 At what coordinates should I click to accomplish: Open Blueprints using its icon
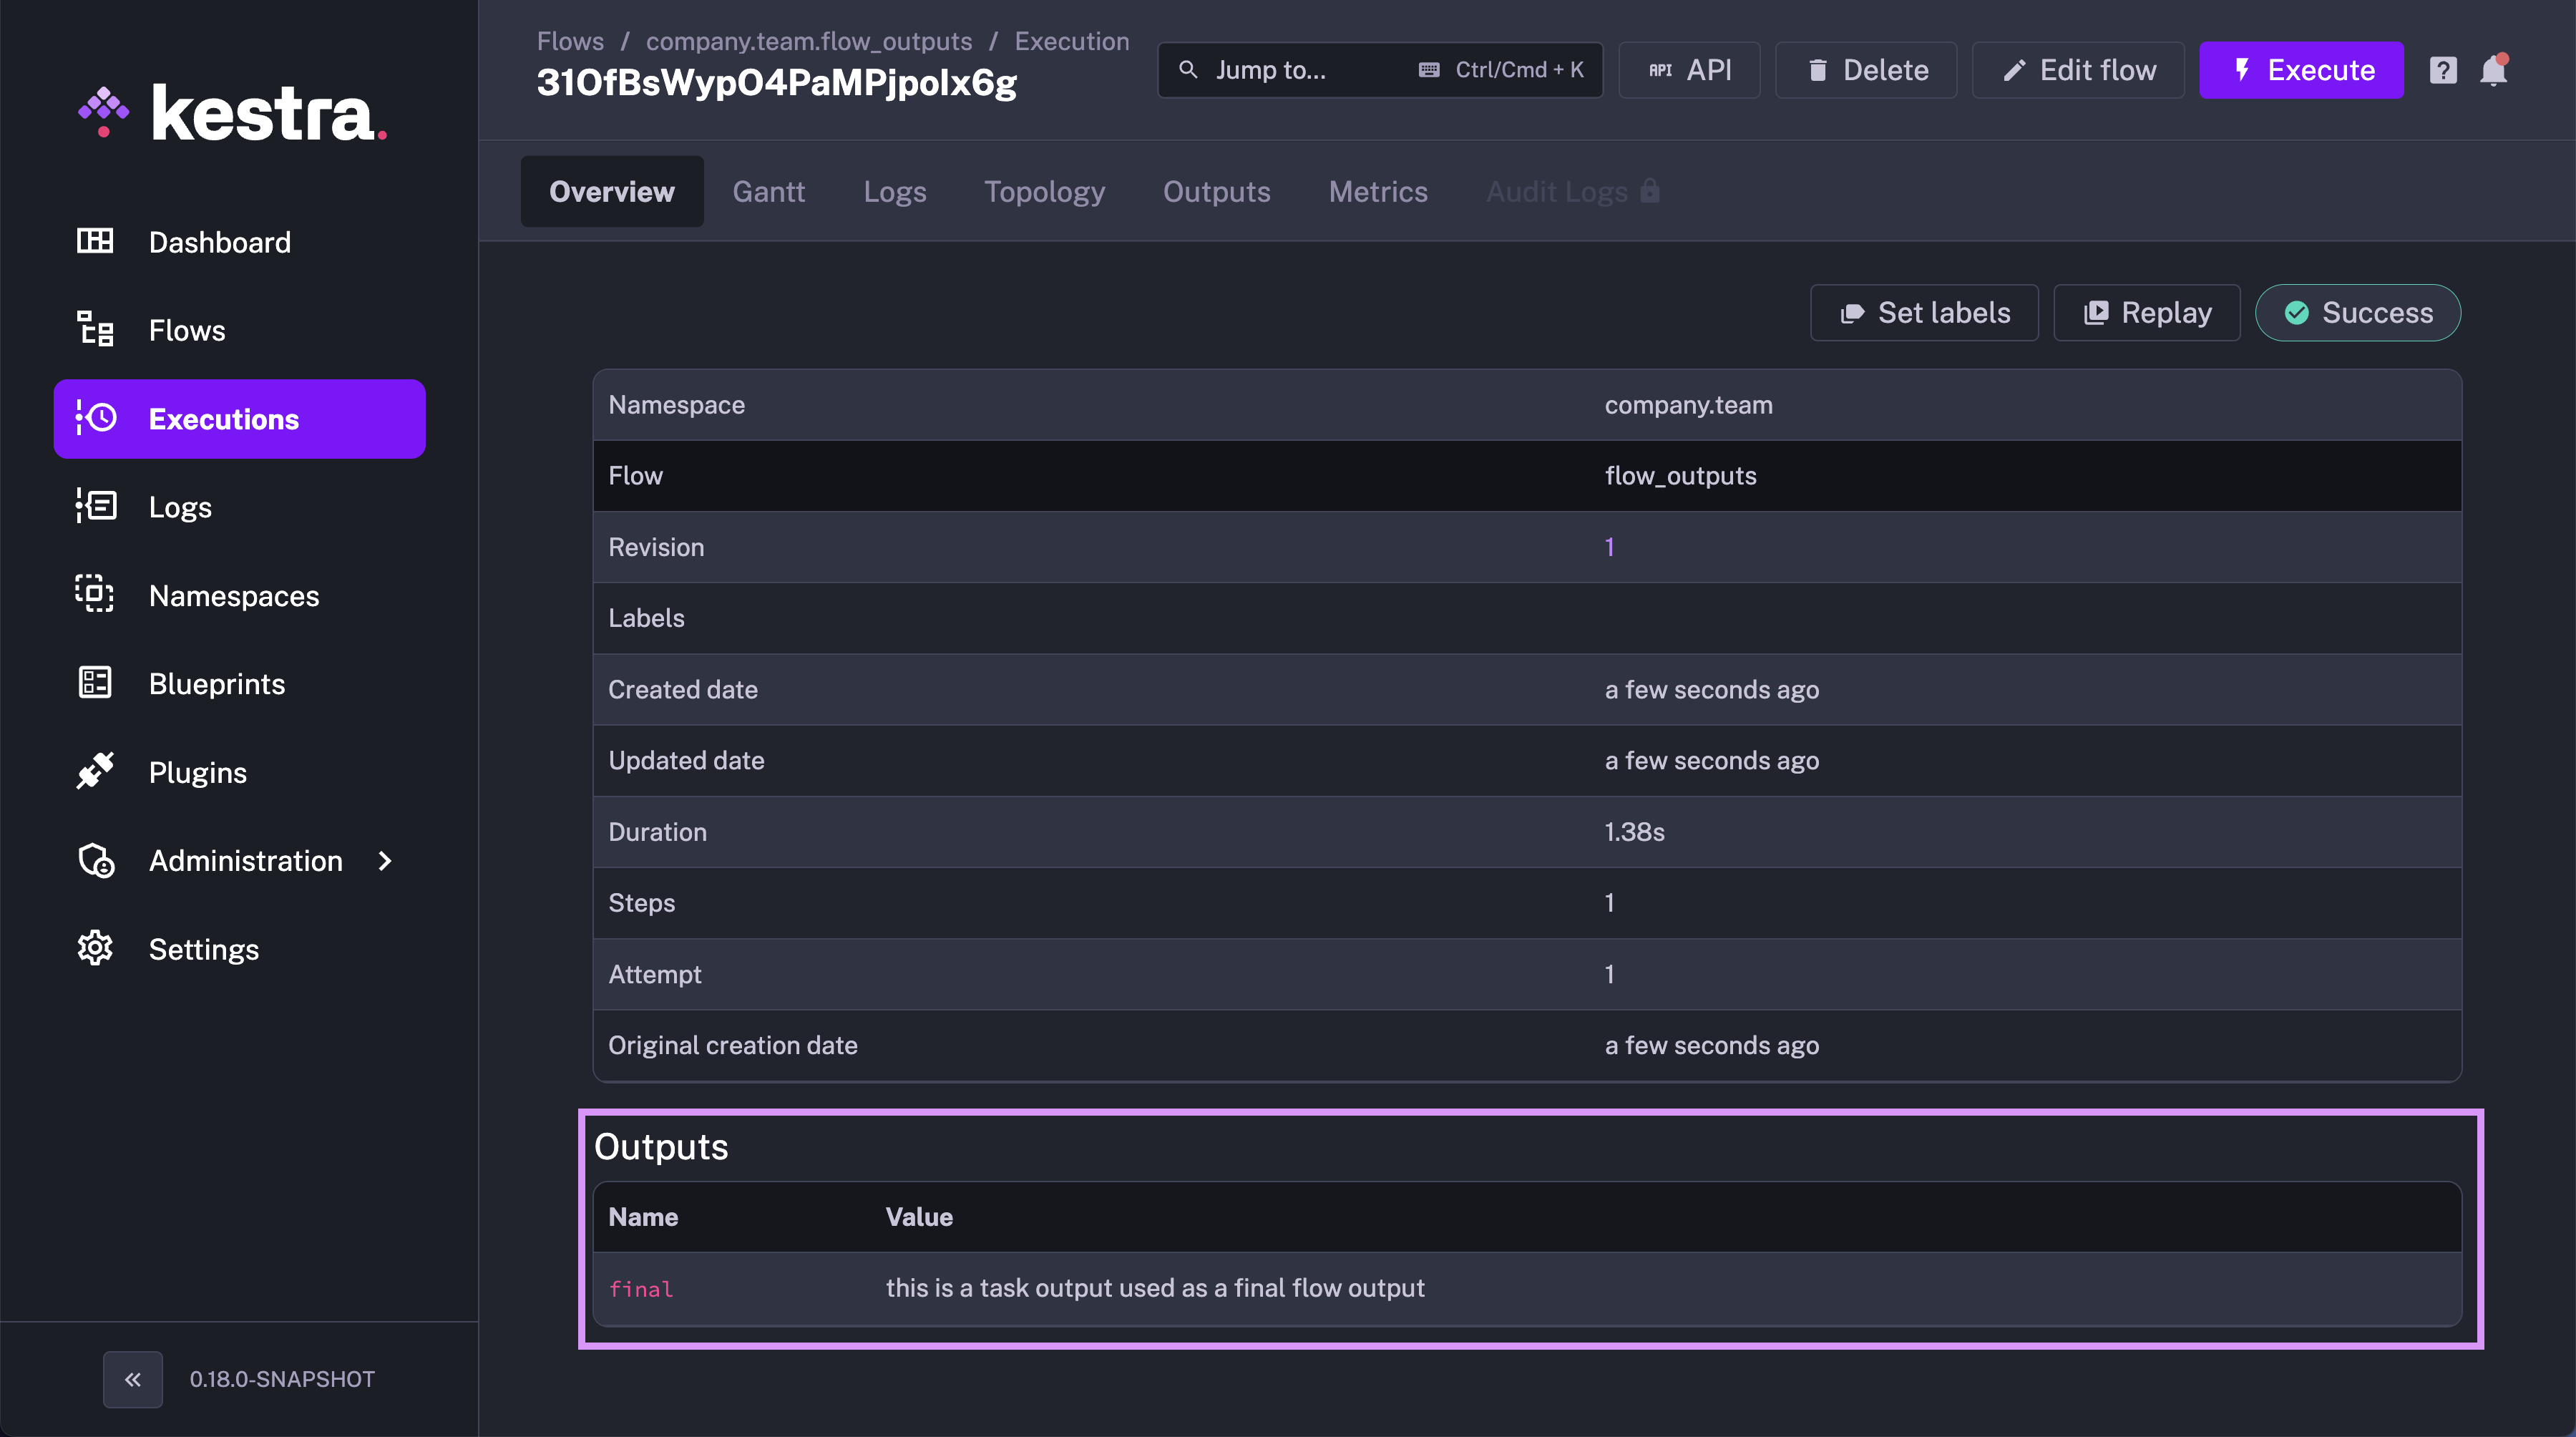coord(95,683)
